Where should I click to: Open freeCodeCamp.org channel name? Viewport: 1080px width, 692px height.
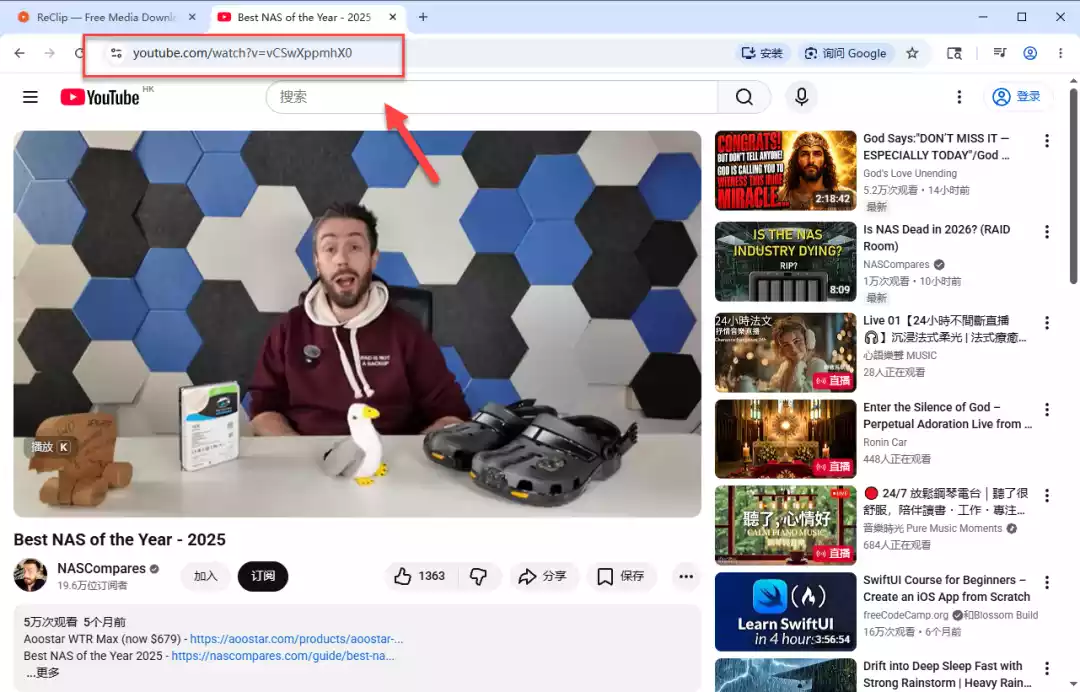(x=906, y=615)
